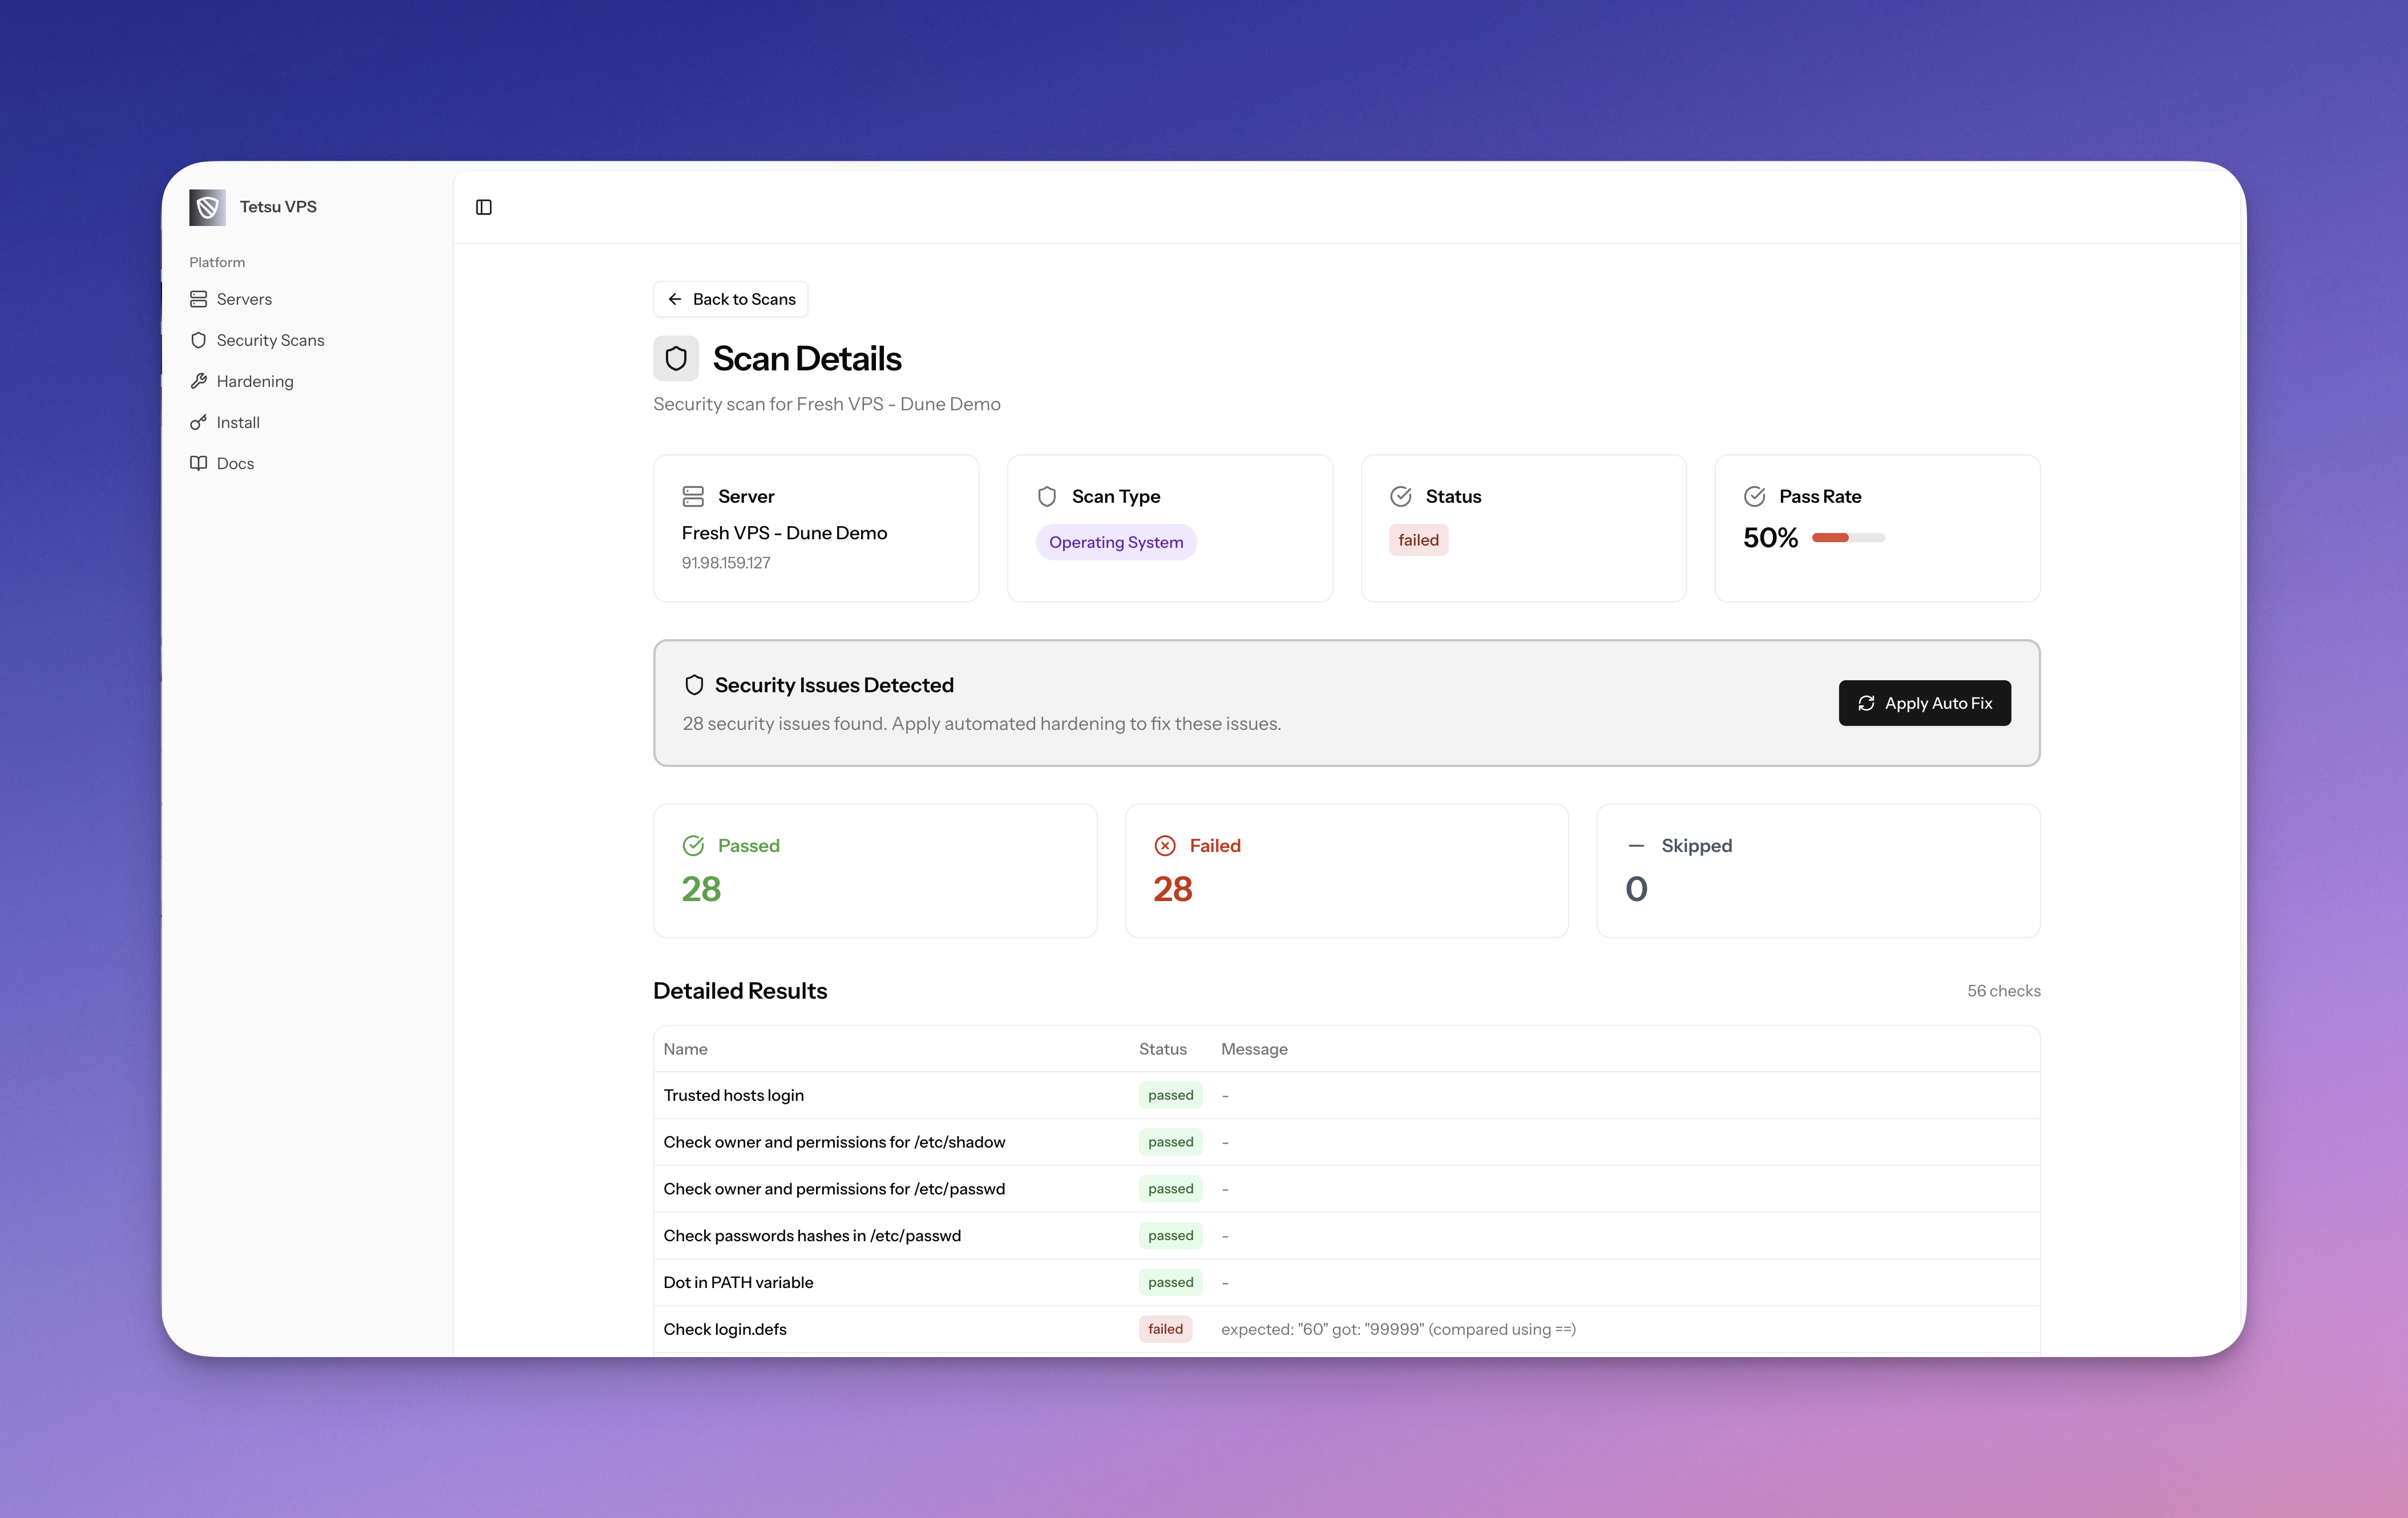The width and height of the screenshot is (2408, 1518).
Task: Open the Hardening menu item
Action: (x=255, y=381)
